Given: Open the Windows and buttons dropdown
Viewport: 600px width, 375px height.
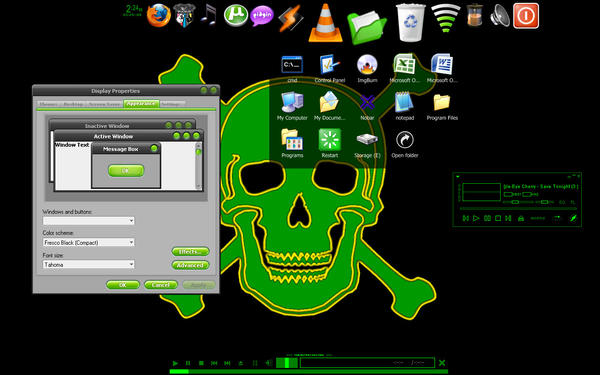Looking at the screenshot, I should click(88, 221).
